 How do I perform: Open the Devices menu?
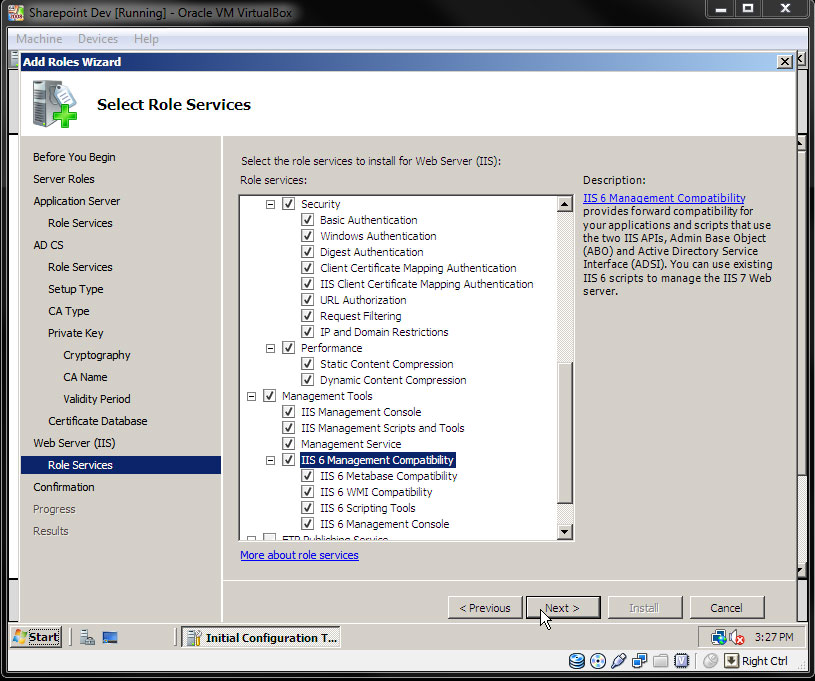pyautogui.click(x=98, y=39)
